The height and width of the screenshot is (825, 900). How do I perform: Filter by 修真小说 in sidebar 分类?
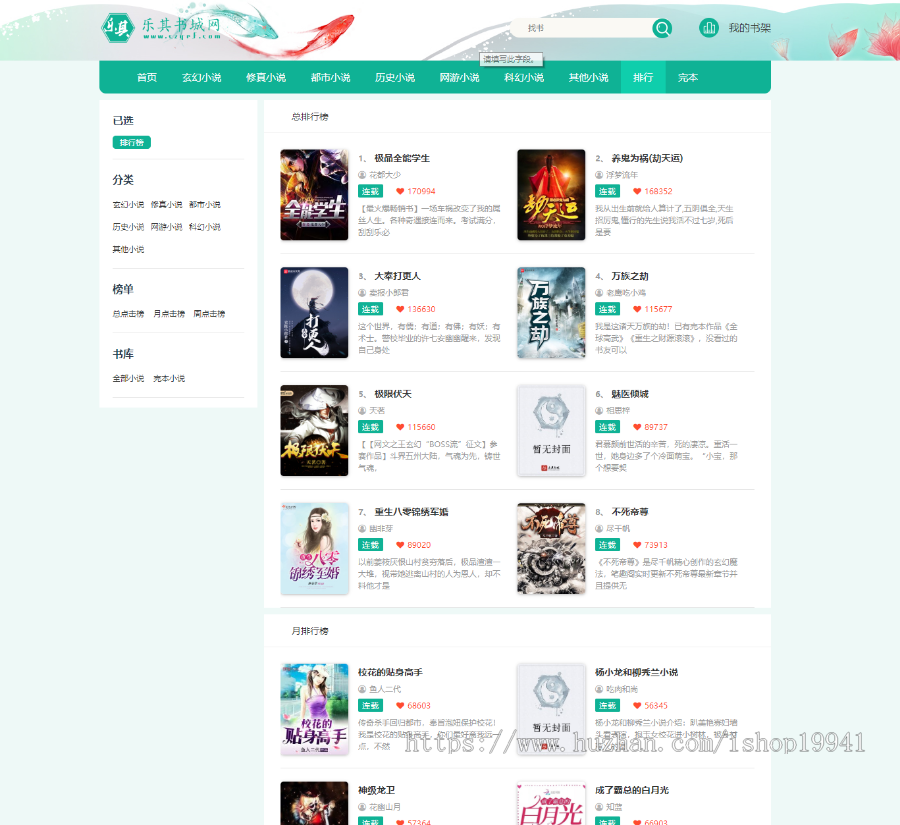[166, 204]
